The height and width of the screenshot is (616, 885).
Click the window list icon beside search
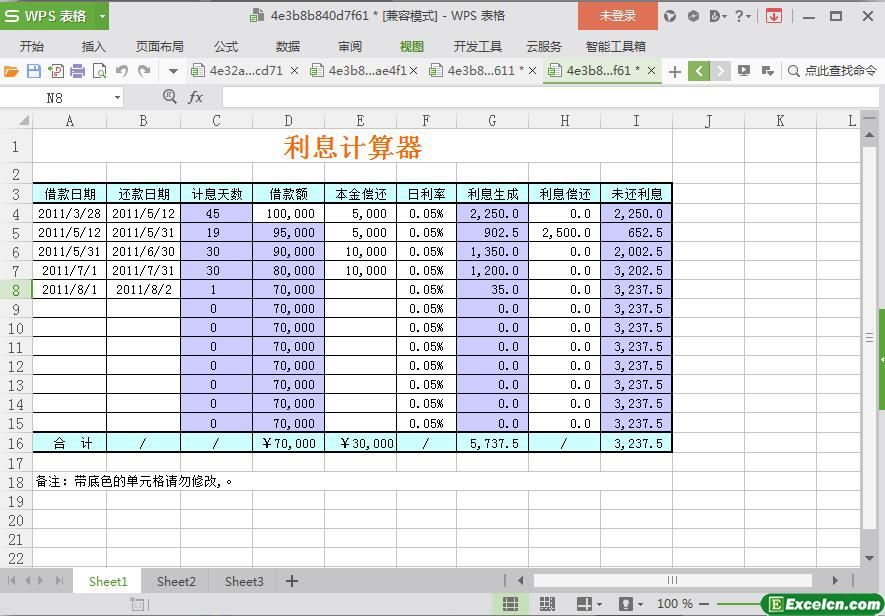[767, 71]
